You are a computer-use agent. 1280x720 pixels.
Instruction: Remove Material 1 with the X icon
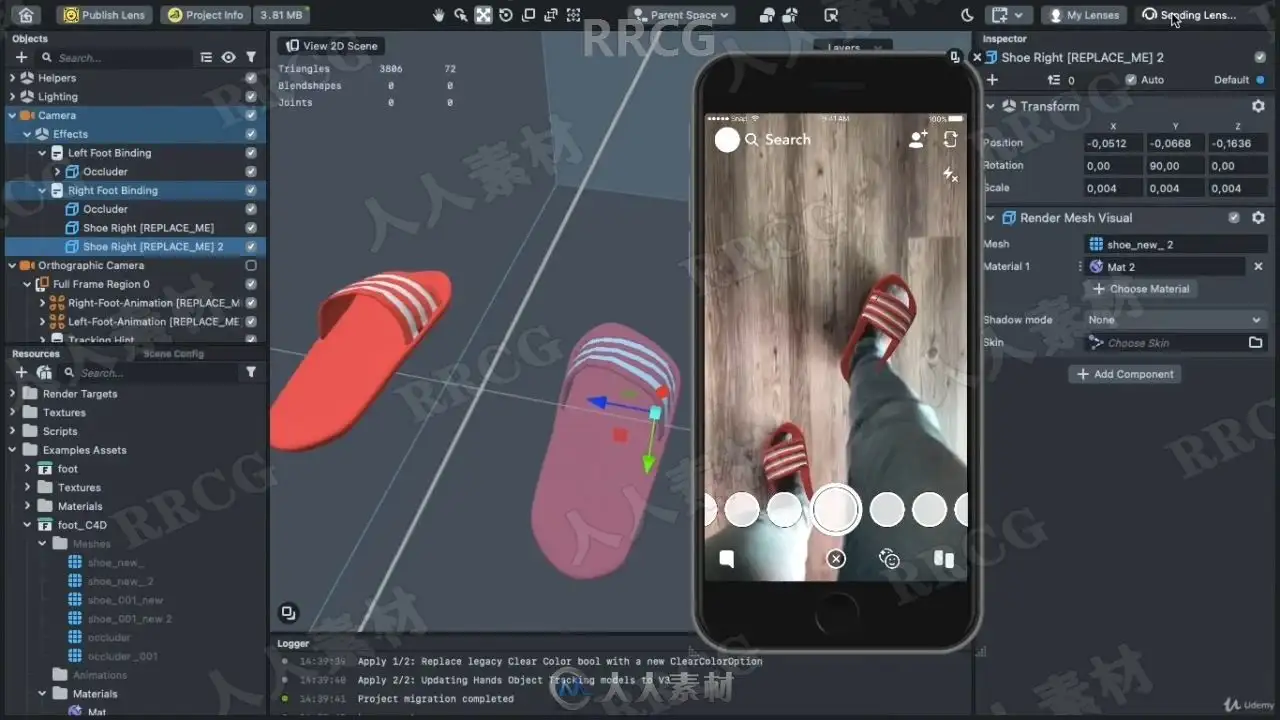[1258, 266]
